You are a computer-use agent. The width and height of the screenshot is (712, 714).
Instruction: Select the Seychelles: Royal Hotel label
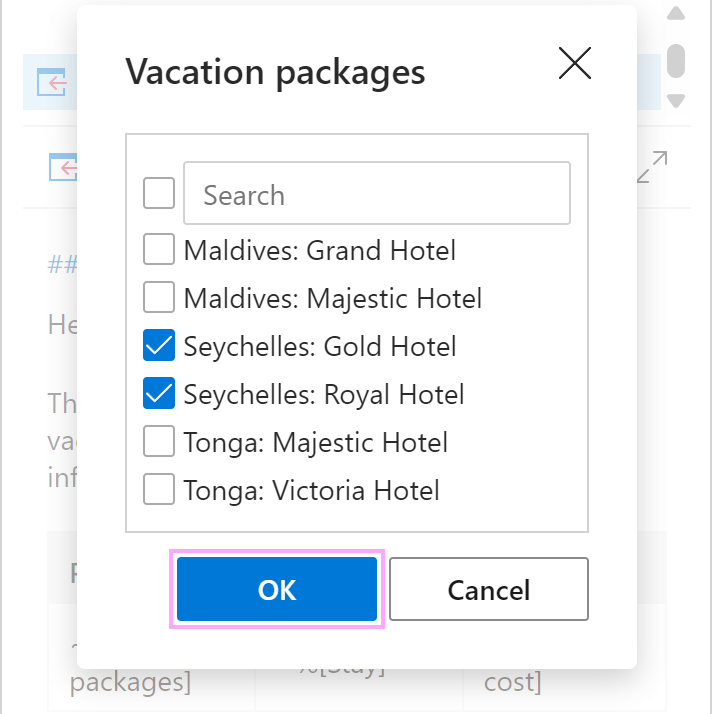point(324,394)
